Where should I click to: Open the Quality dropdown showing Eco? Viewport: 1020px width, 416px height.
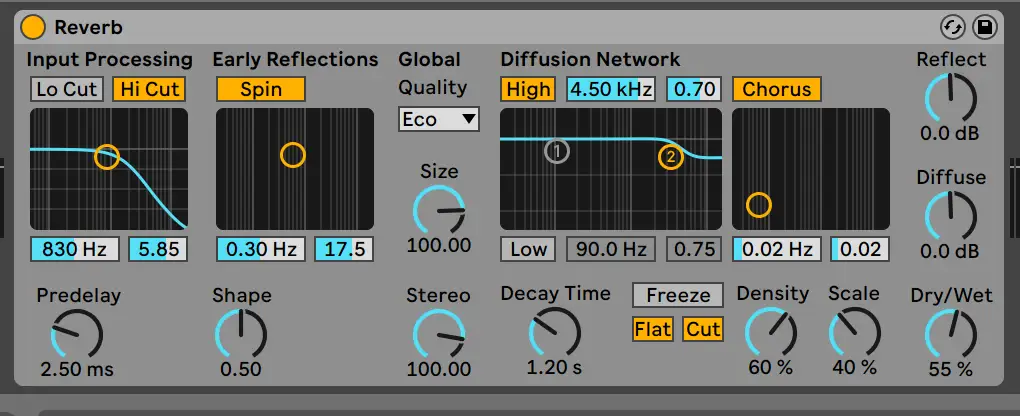tap(439, 119)
